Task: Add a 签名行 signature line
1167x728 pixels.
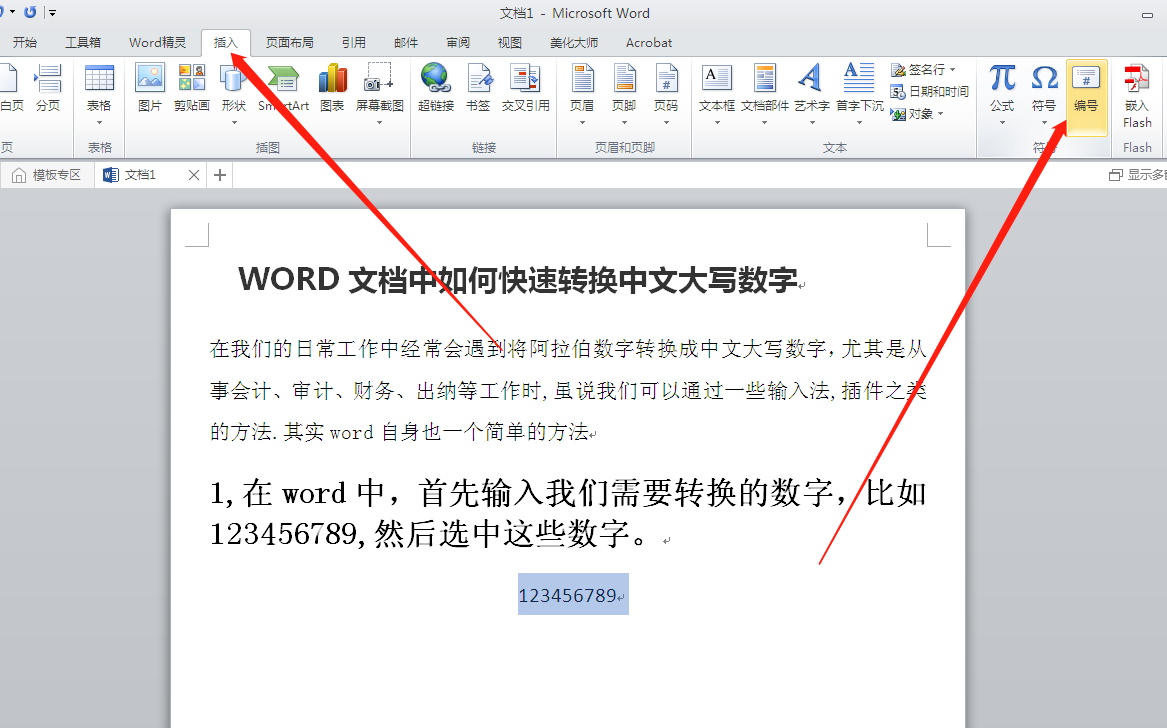Action: tap(923, 69)
